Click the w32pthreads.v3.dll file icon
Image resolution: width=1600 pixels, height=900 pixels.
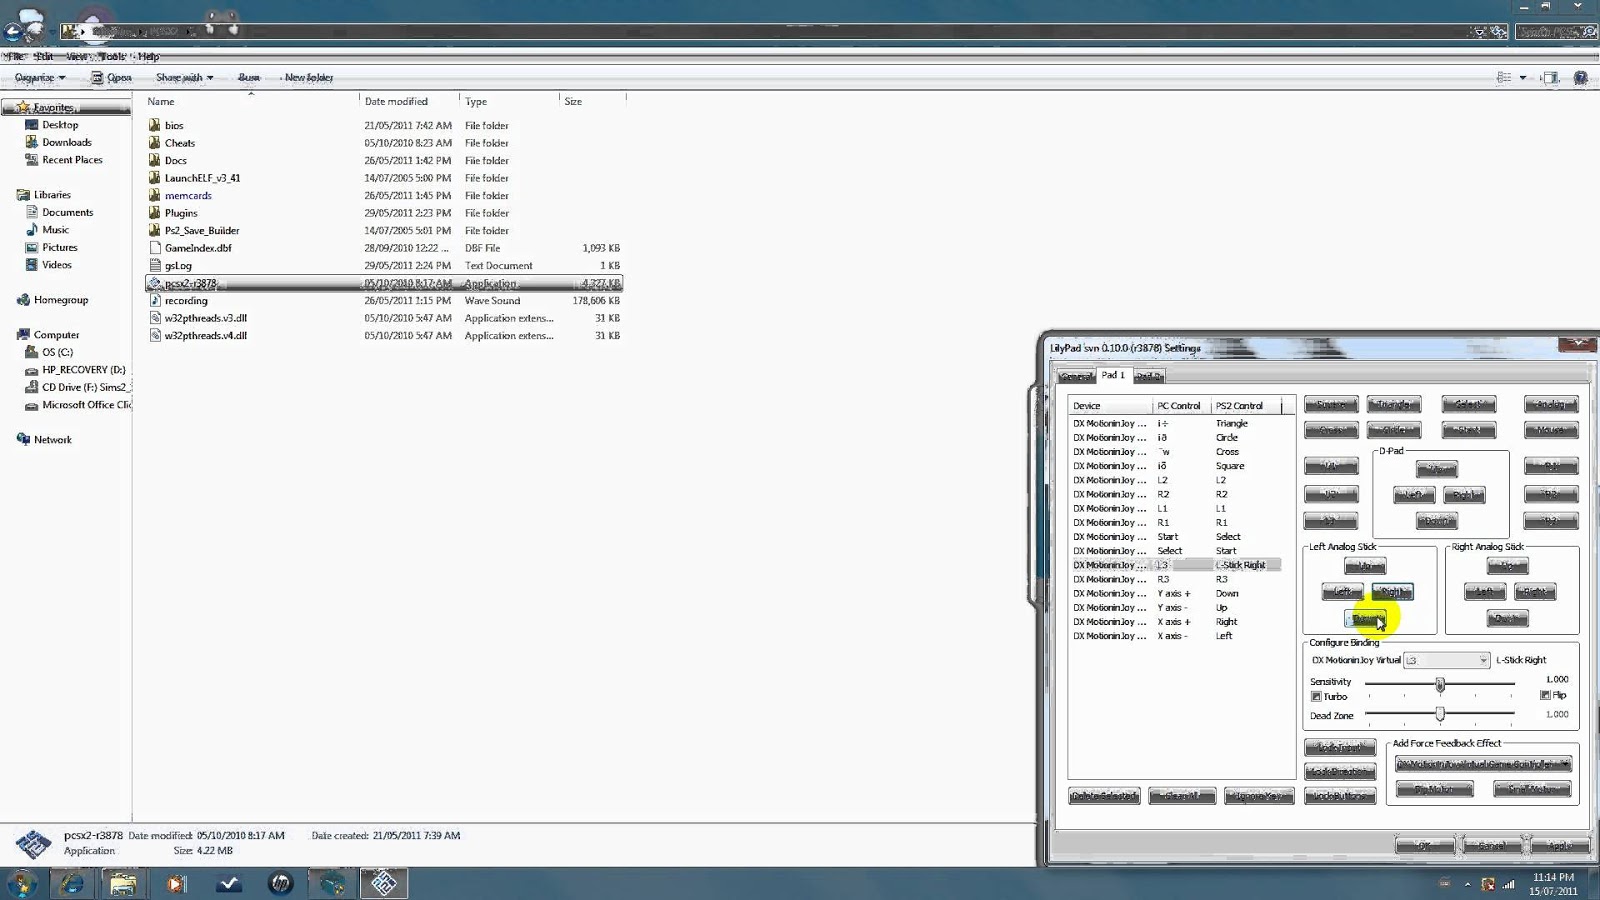(155, 318)
